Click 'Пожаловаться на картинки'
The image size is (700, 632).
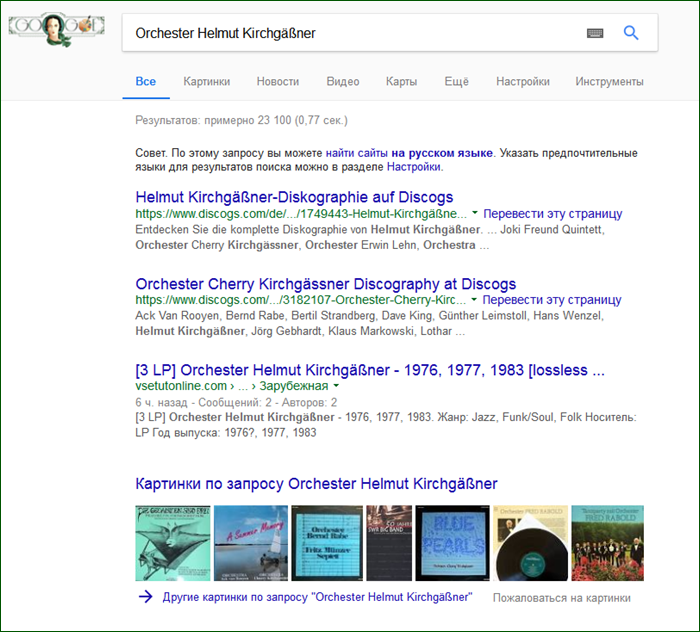tap(562, 598)
